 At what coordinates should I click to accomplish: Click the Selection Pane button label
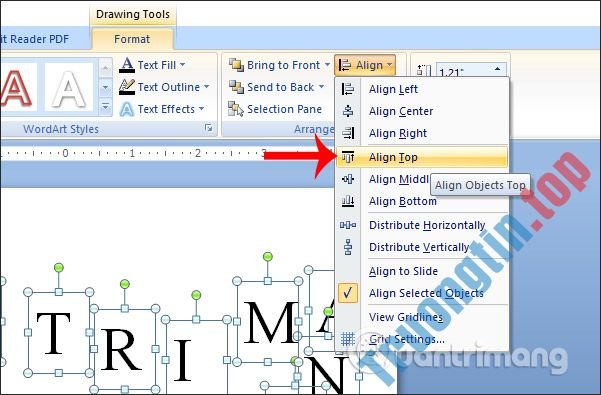[284, 109]
